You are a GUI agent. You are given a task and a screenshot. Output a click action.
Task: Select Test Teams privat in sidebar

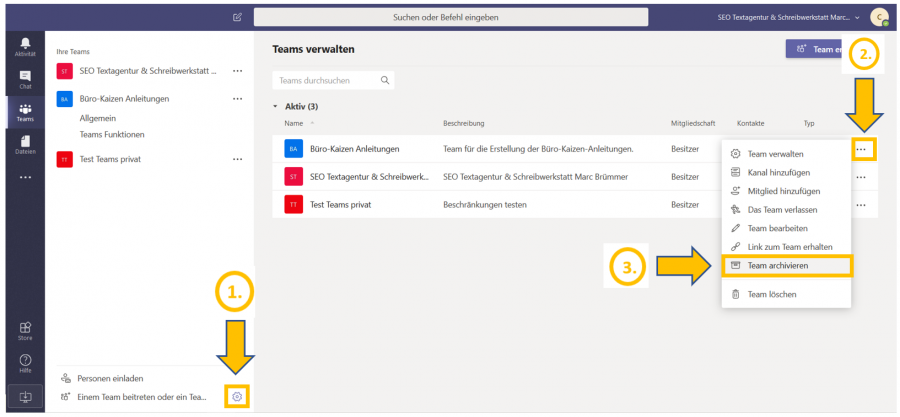110,159
